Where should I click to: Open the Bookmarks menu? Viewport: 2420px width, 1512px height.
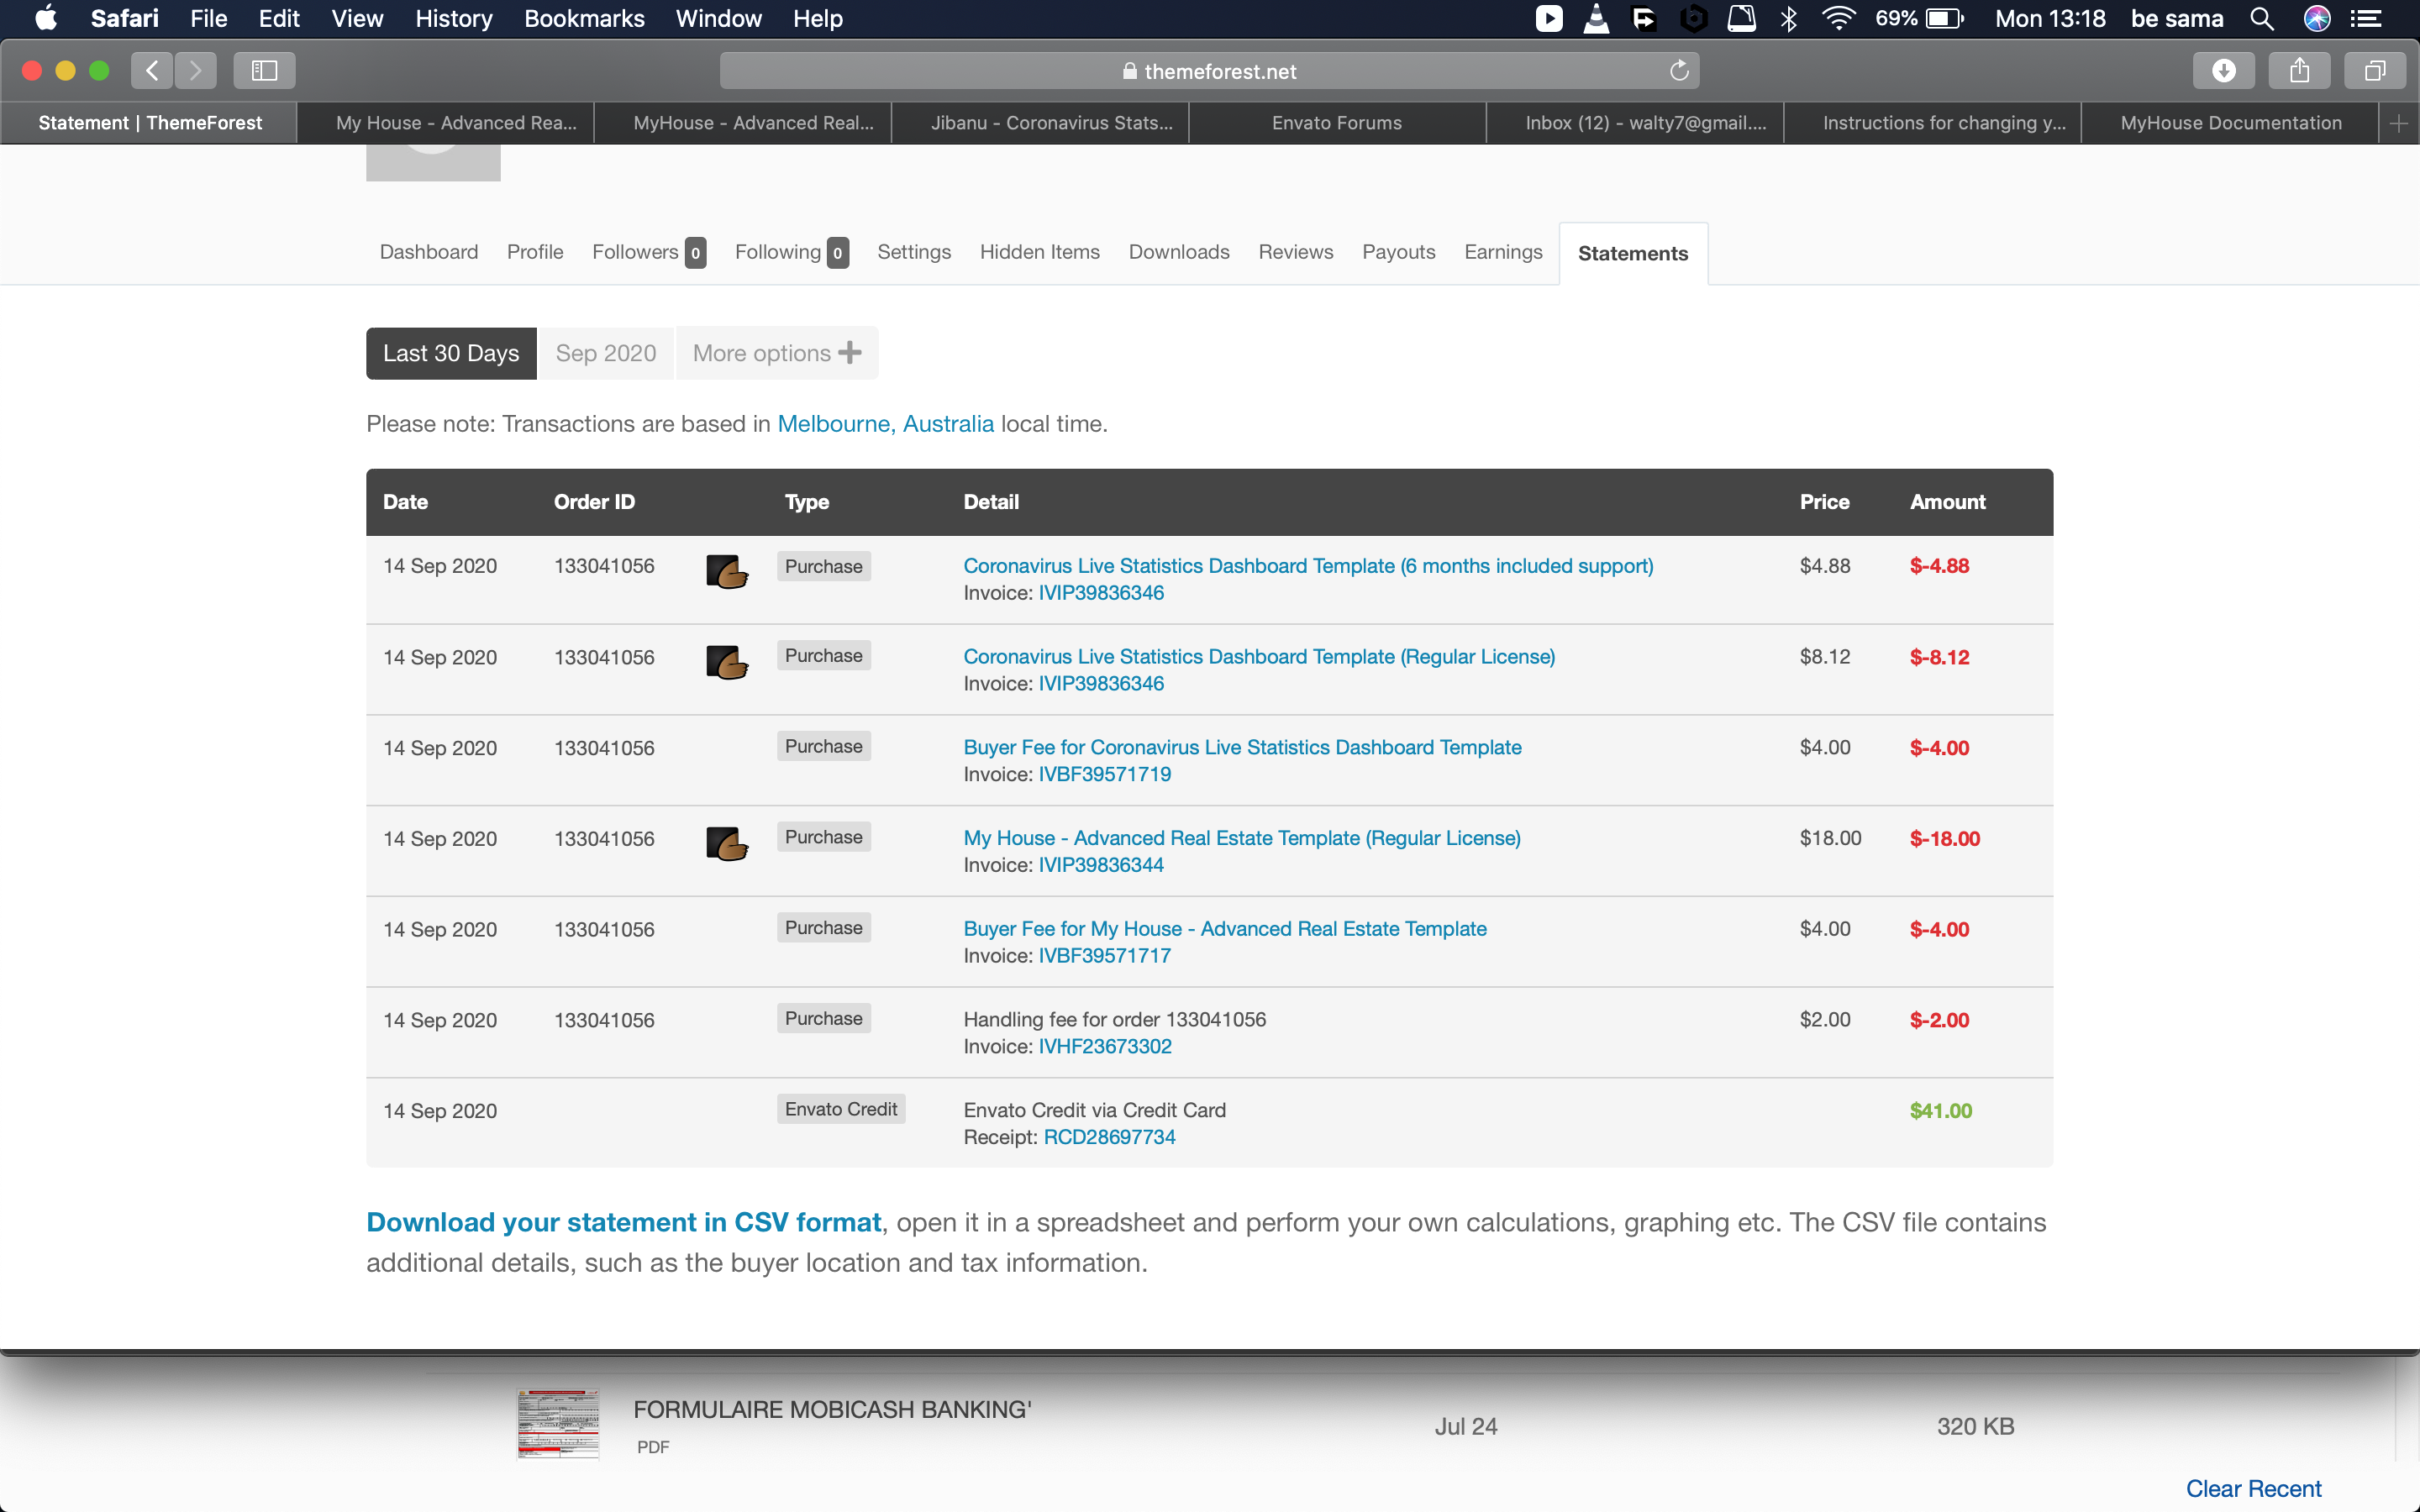[584, 18]
